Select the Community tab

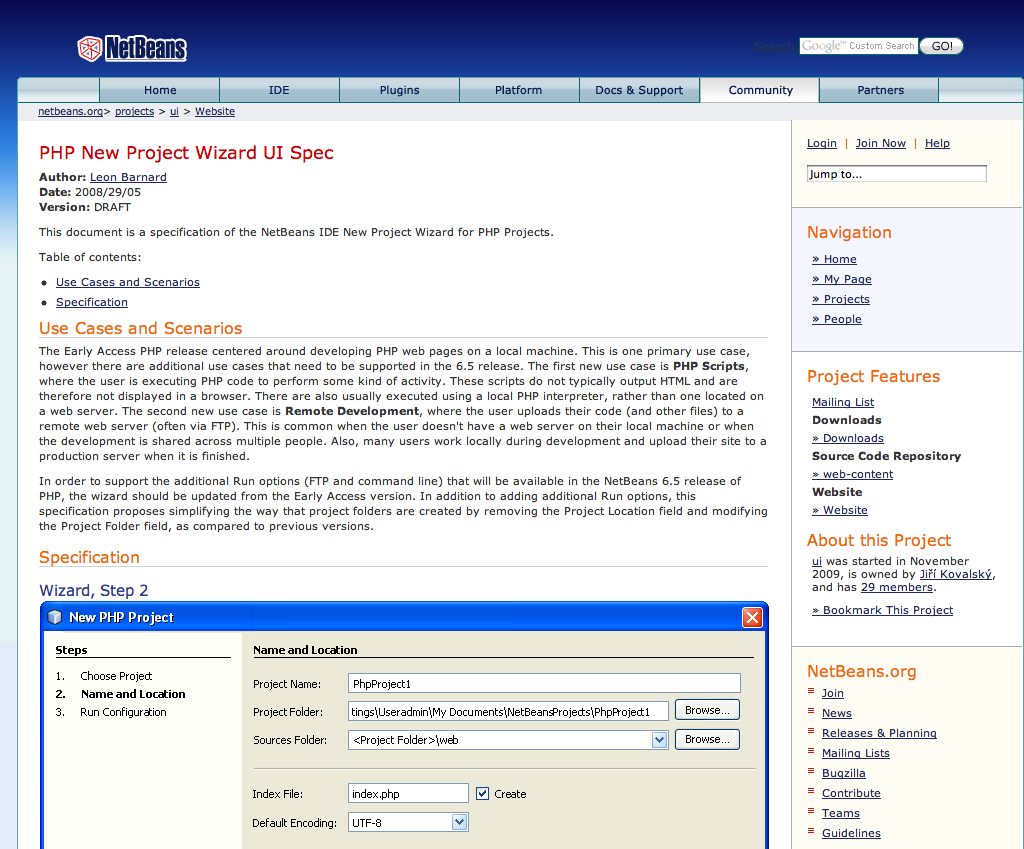point(760,90)
